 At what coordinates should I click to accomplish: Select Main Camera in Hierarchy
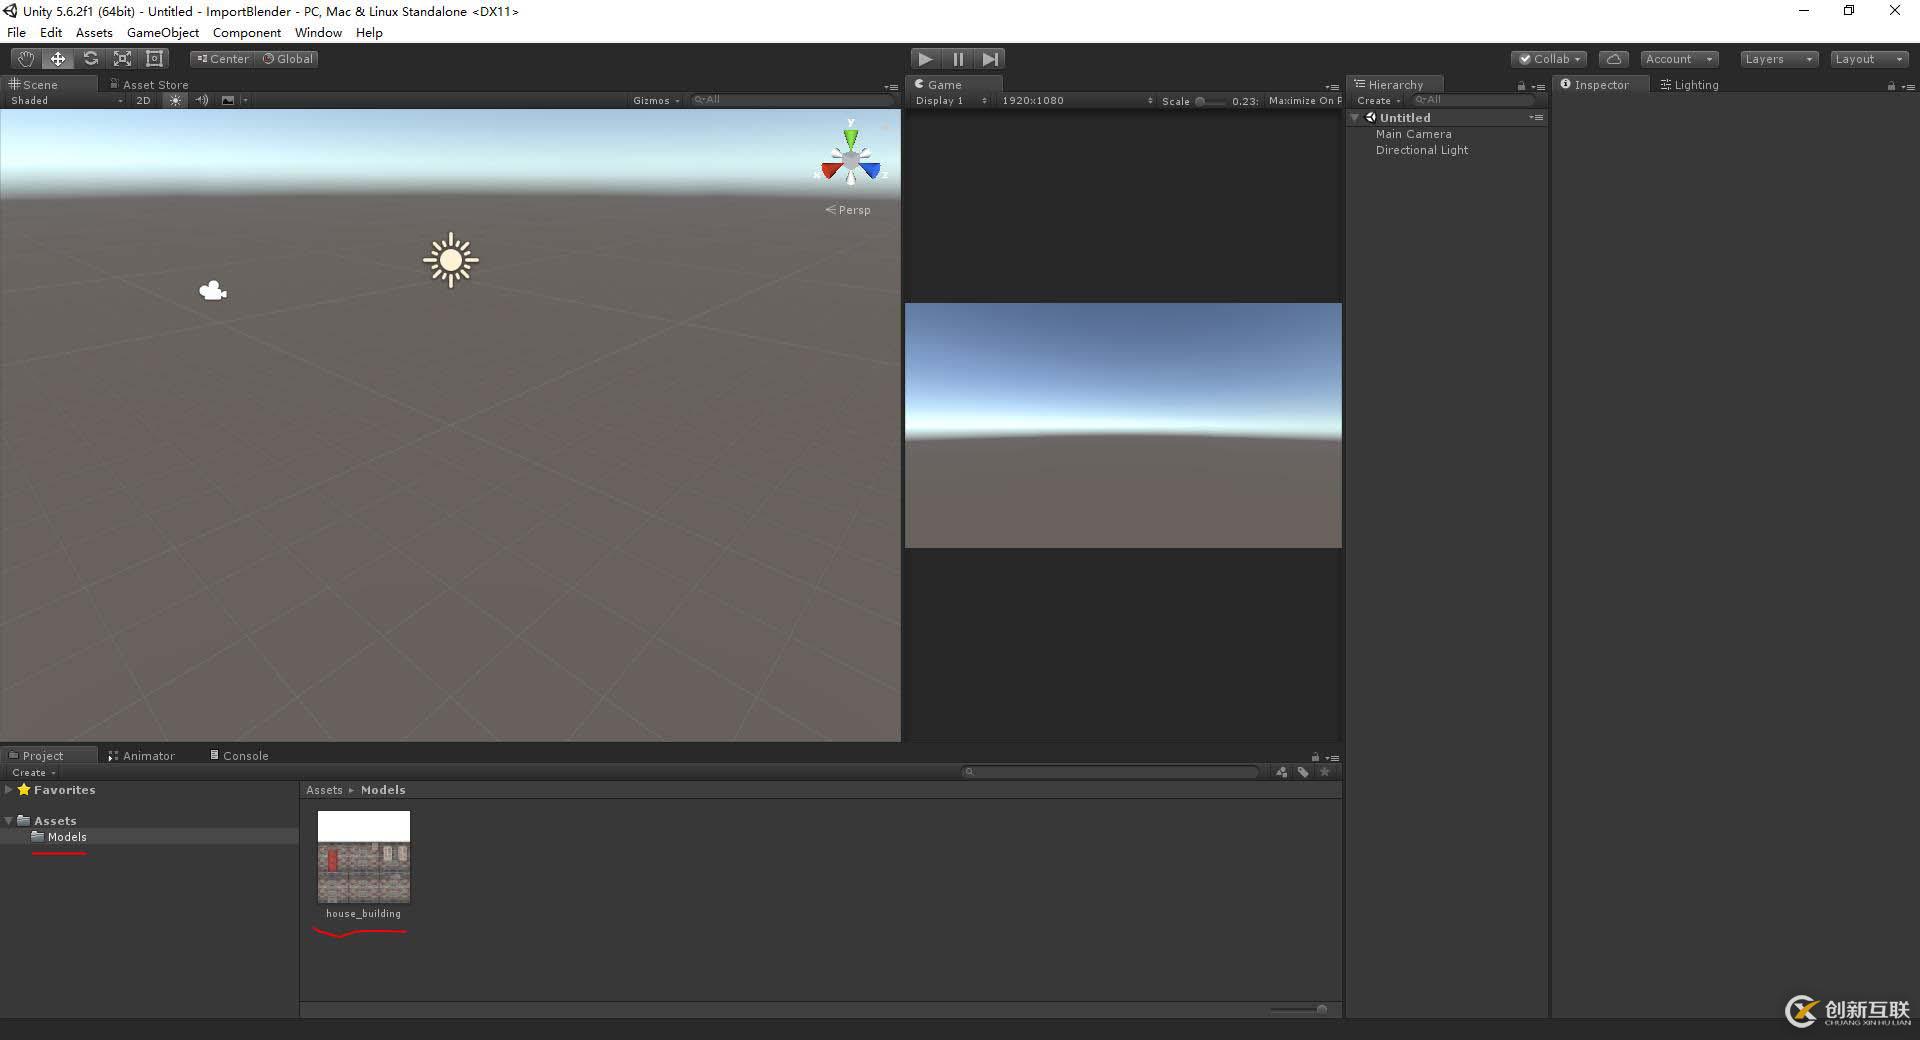[x=1413, y=134]
